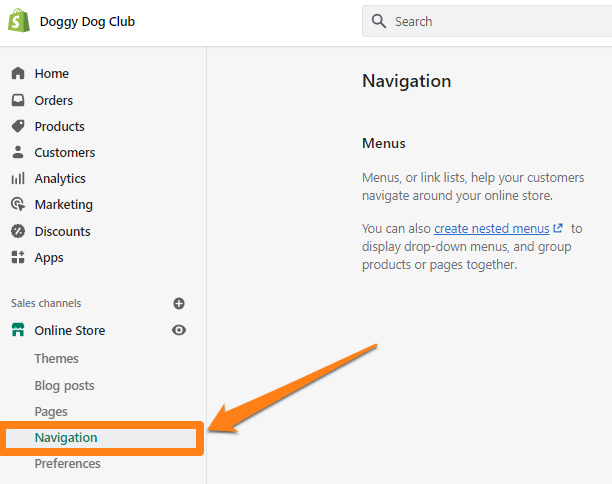The image size is (612, 484).
Task: Click the Customers person icon
Action: [x=18, y=152]
